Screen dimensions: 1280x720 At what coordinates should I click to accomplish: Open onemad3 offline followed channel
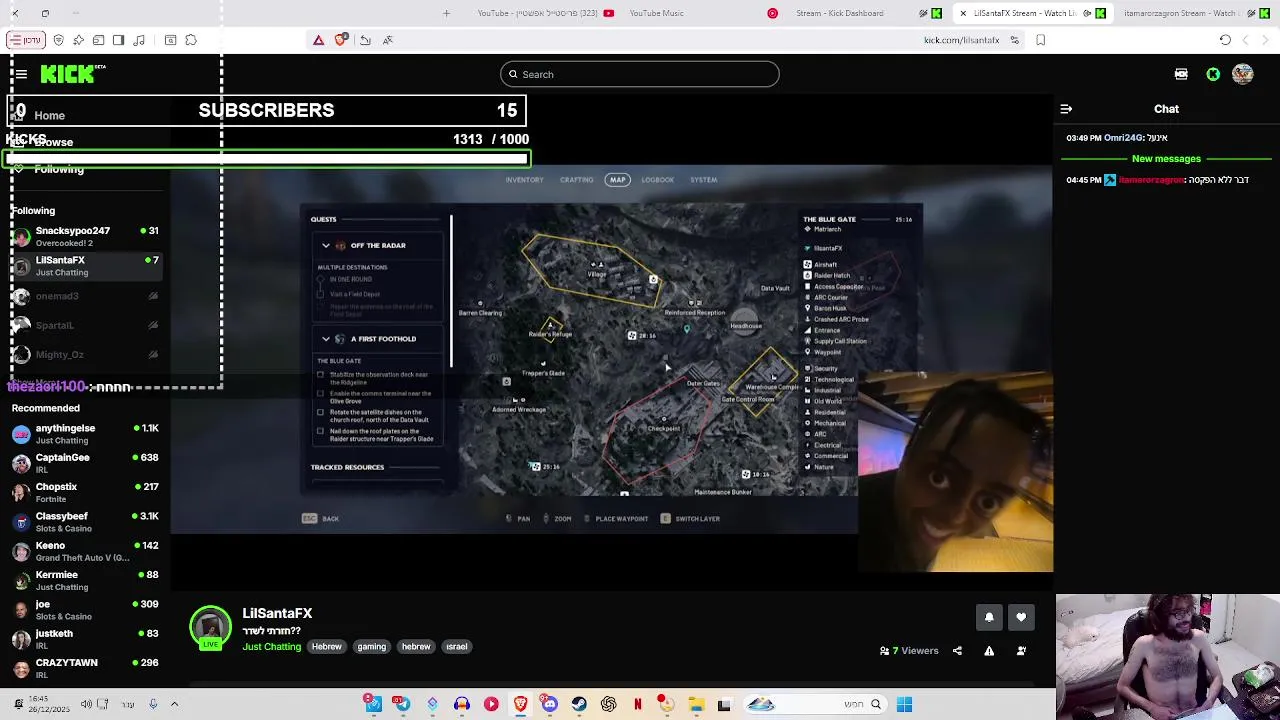pyautogui.click(x=85, y=296)
